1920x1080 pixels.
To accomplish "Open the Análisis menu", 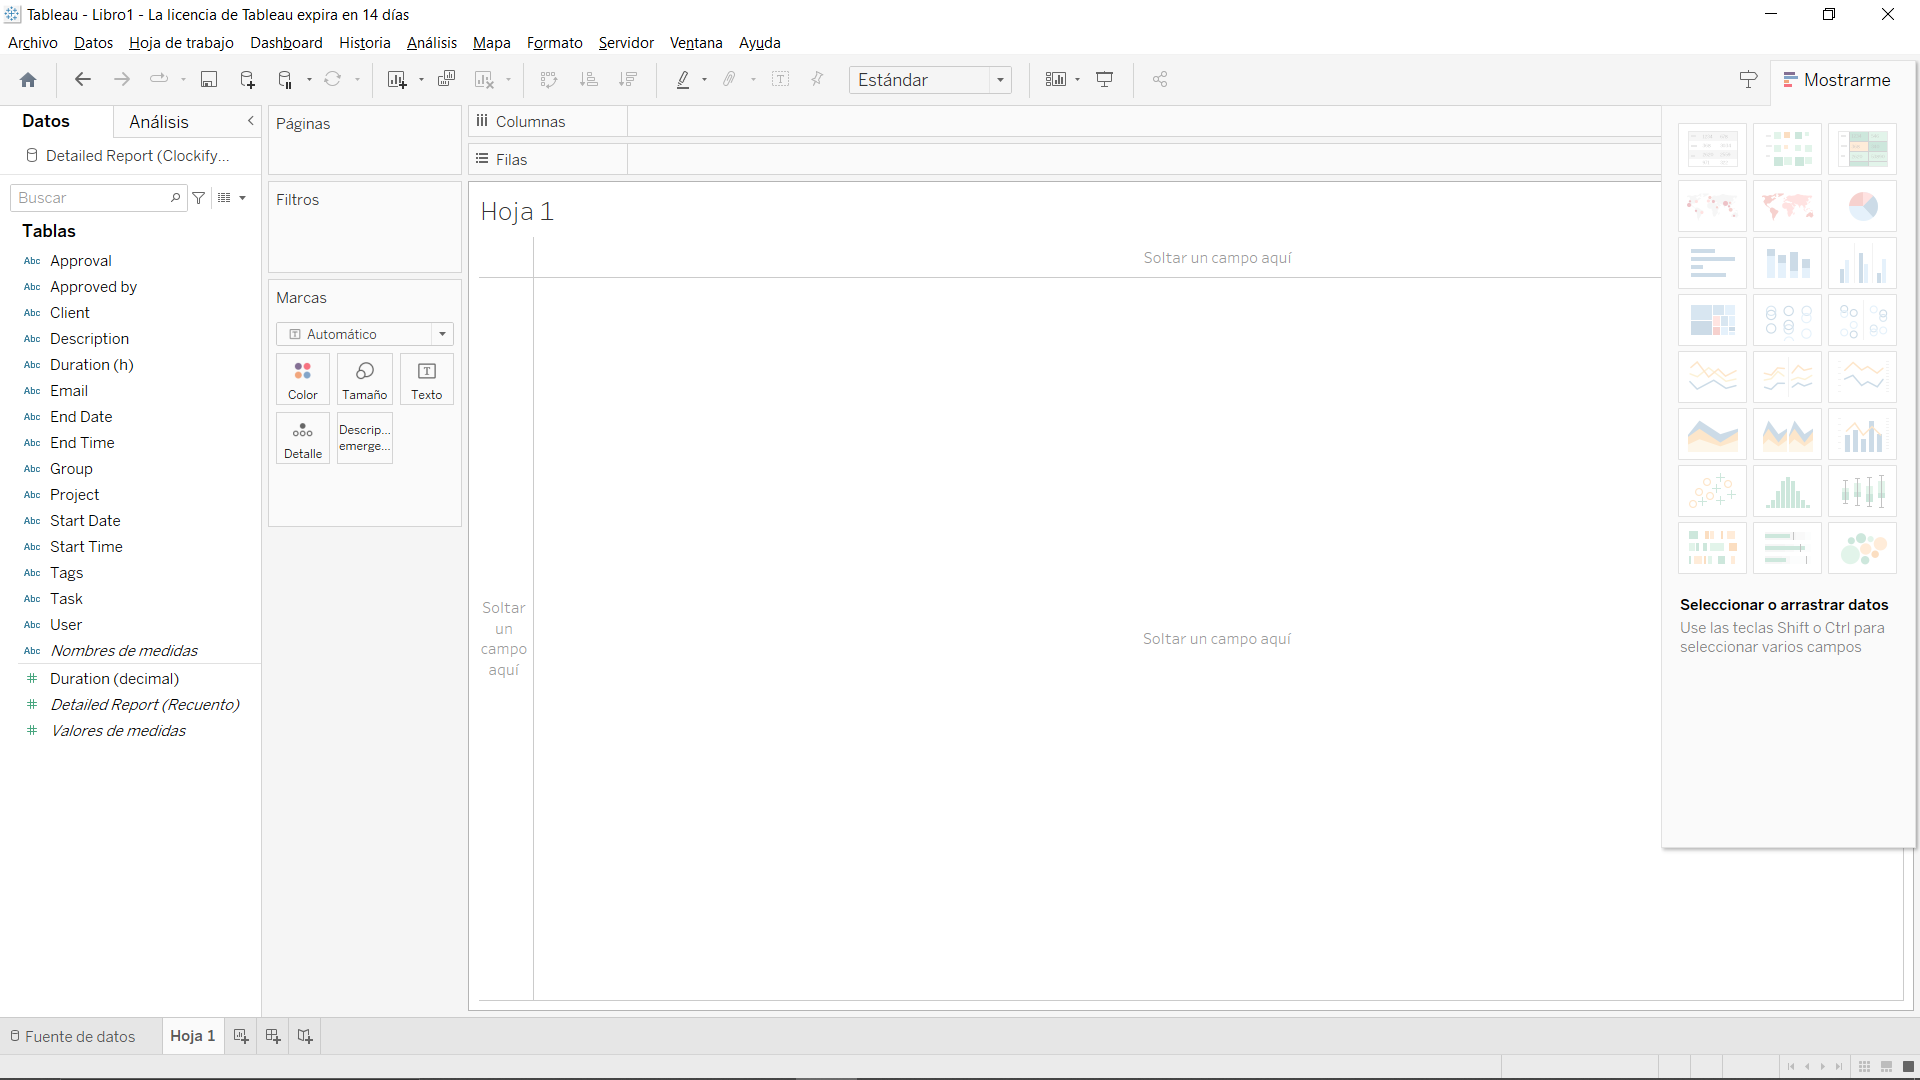I will click(431, 43).
